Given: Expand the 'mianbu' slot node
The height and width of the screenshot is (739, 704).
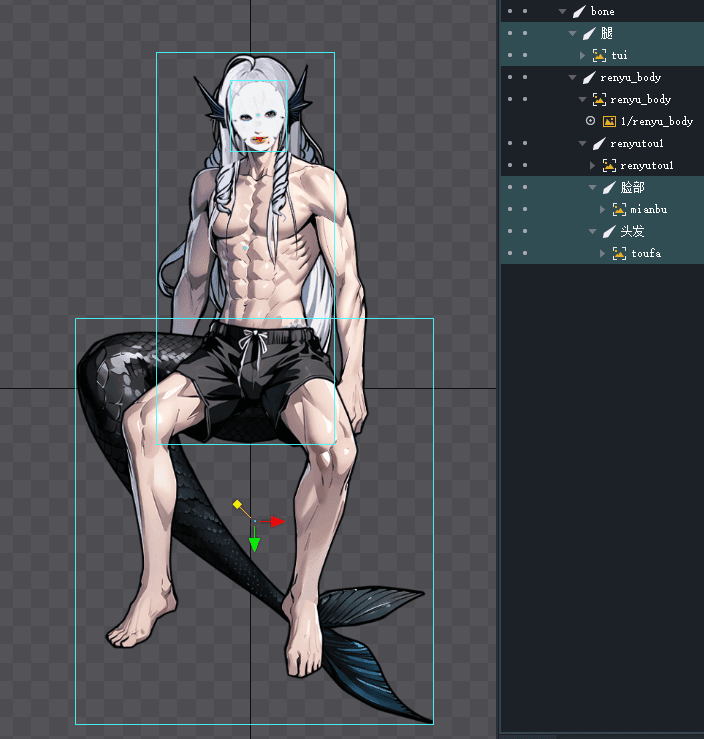Looking at the screenshot, I should point(603,209).
